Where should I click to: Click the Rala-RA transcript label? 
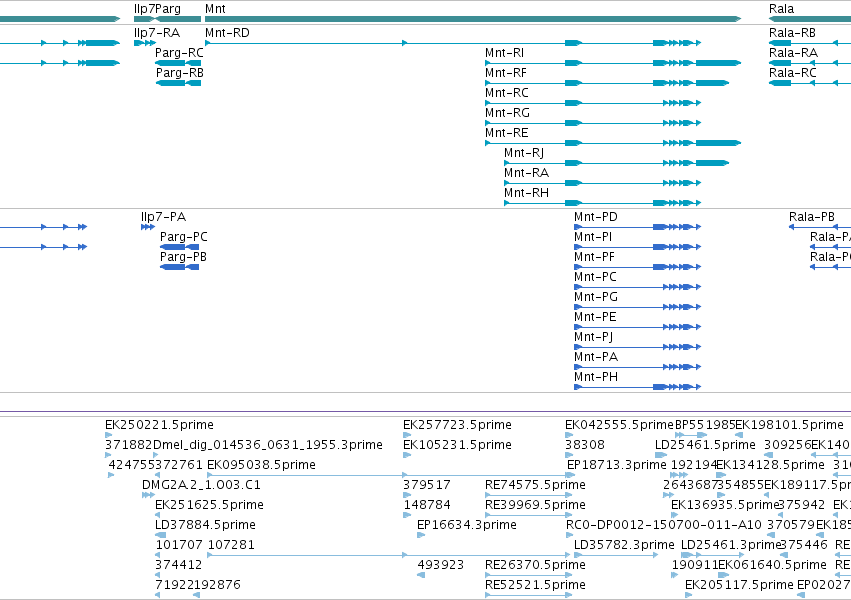[793, 53]
